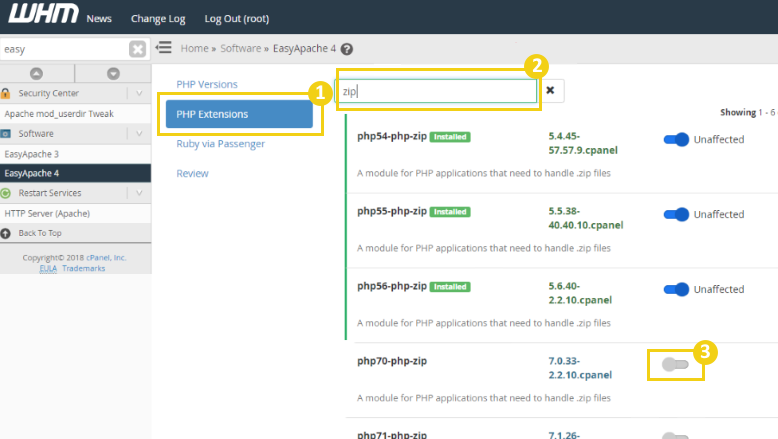Enable the php71-php-zip extension switch
Viewport: 778px width, 439px height.
[x=675, y=436]
